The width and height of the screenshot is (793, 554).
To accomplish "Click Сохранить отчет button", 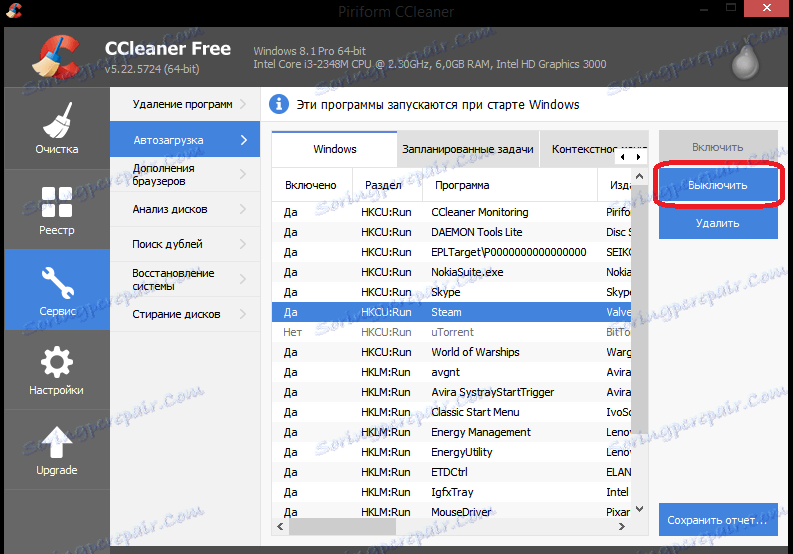I will point(718,520).
